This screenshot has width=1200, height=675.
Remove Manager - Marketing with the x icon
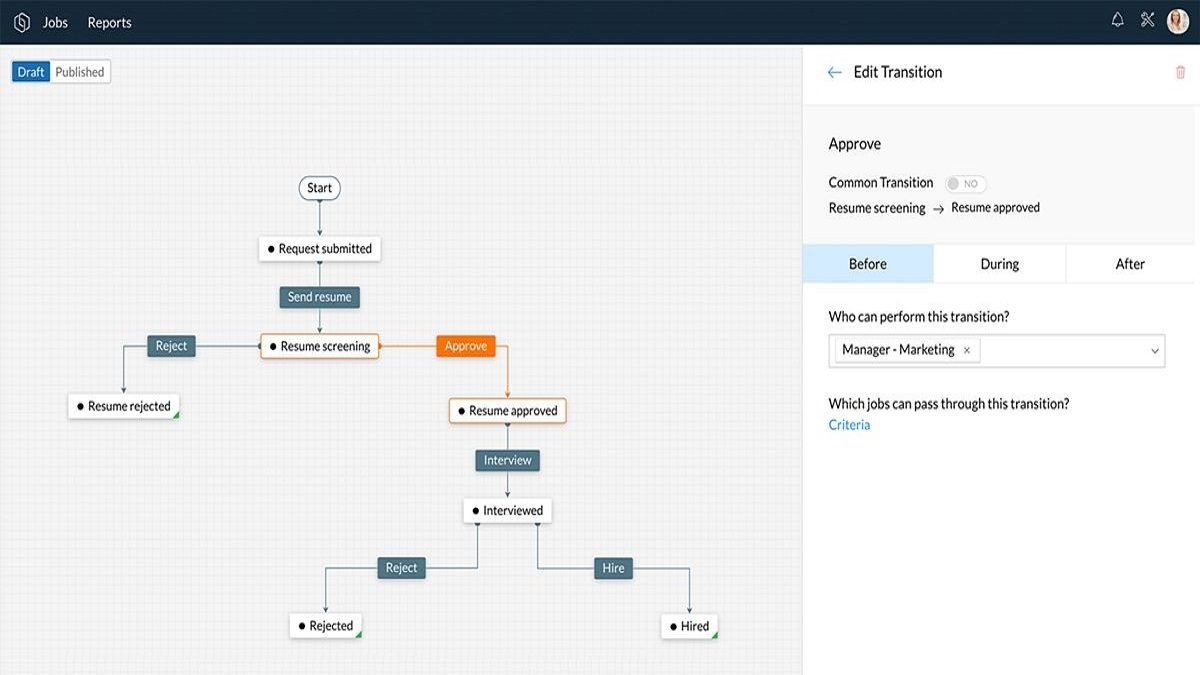[966, 350]
